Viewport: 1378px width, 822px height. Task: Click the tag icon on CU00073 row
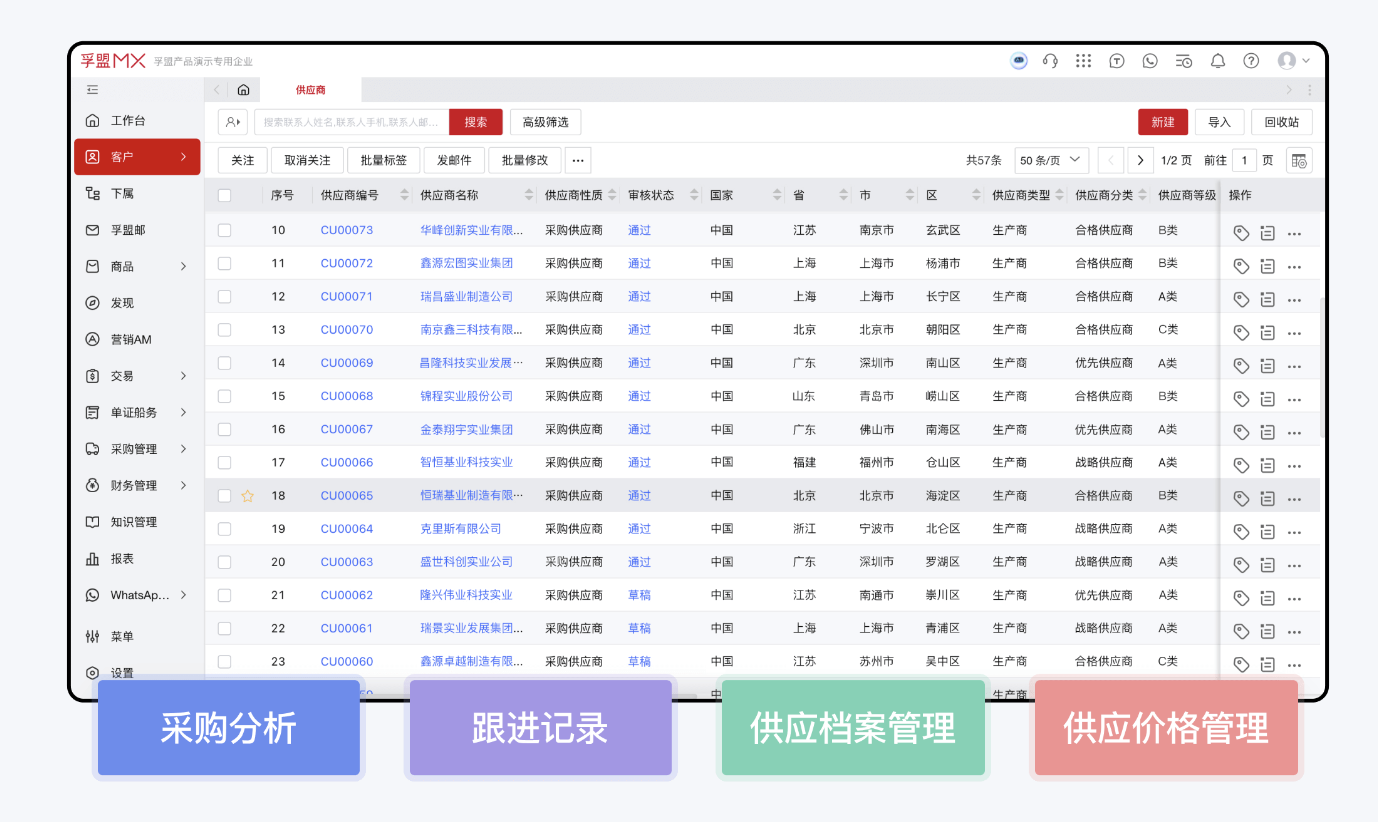pyautogui.click(x=1241, y=232)
